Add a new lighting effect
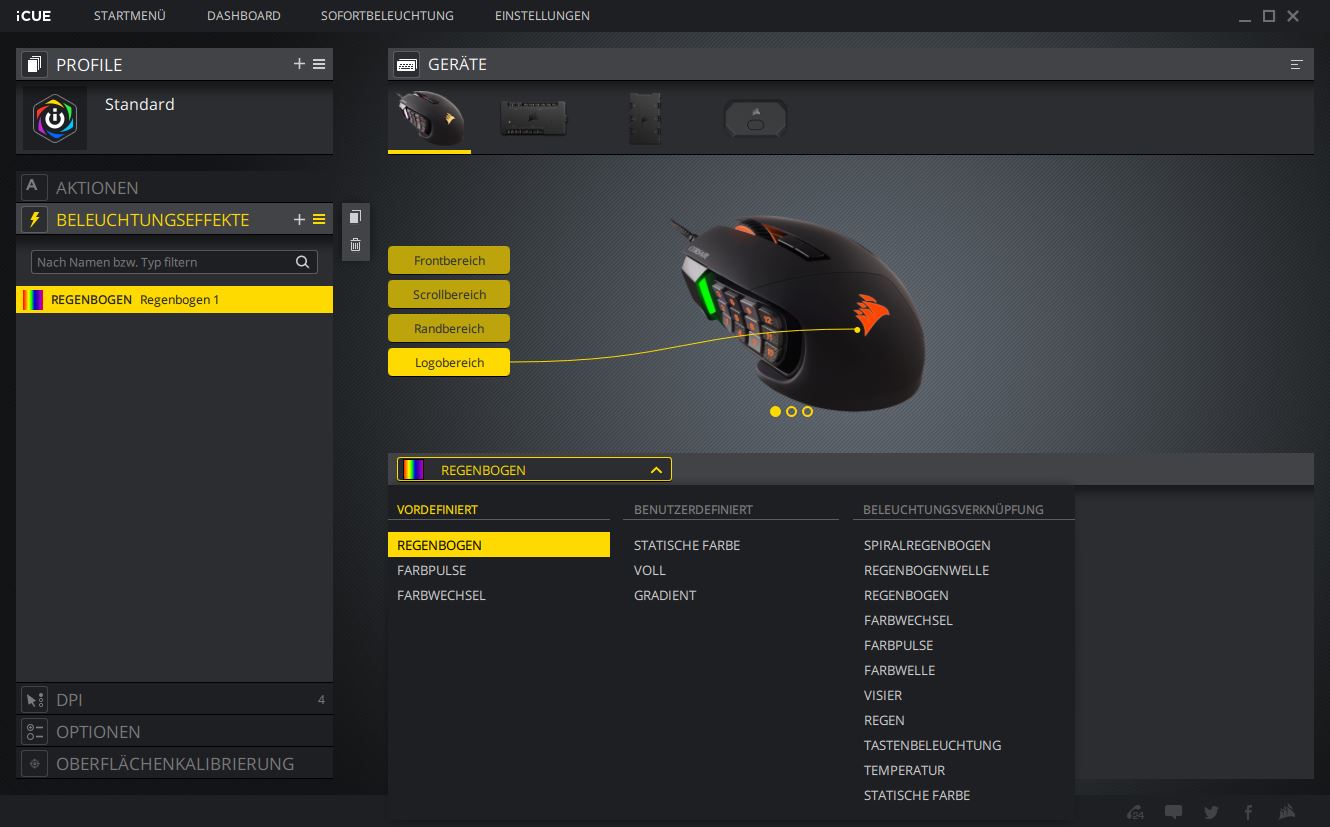Image resolution: width=1330 pixels, height=827 pixels. [x=299, y=219]
